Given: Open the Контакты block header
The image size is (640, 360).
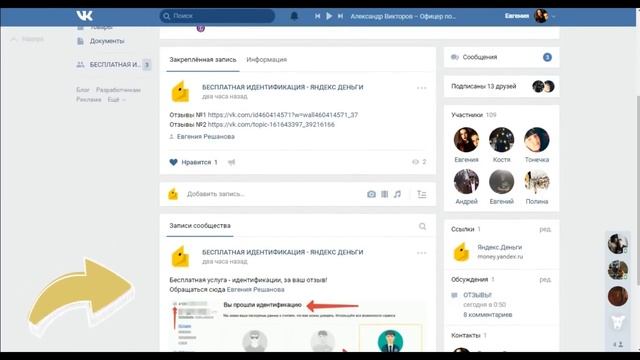Looking at the screenshot, I should click(x=469, y=336).
